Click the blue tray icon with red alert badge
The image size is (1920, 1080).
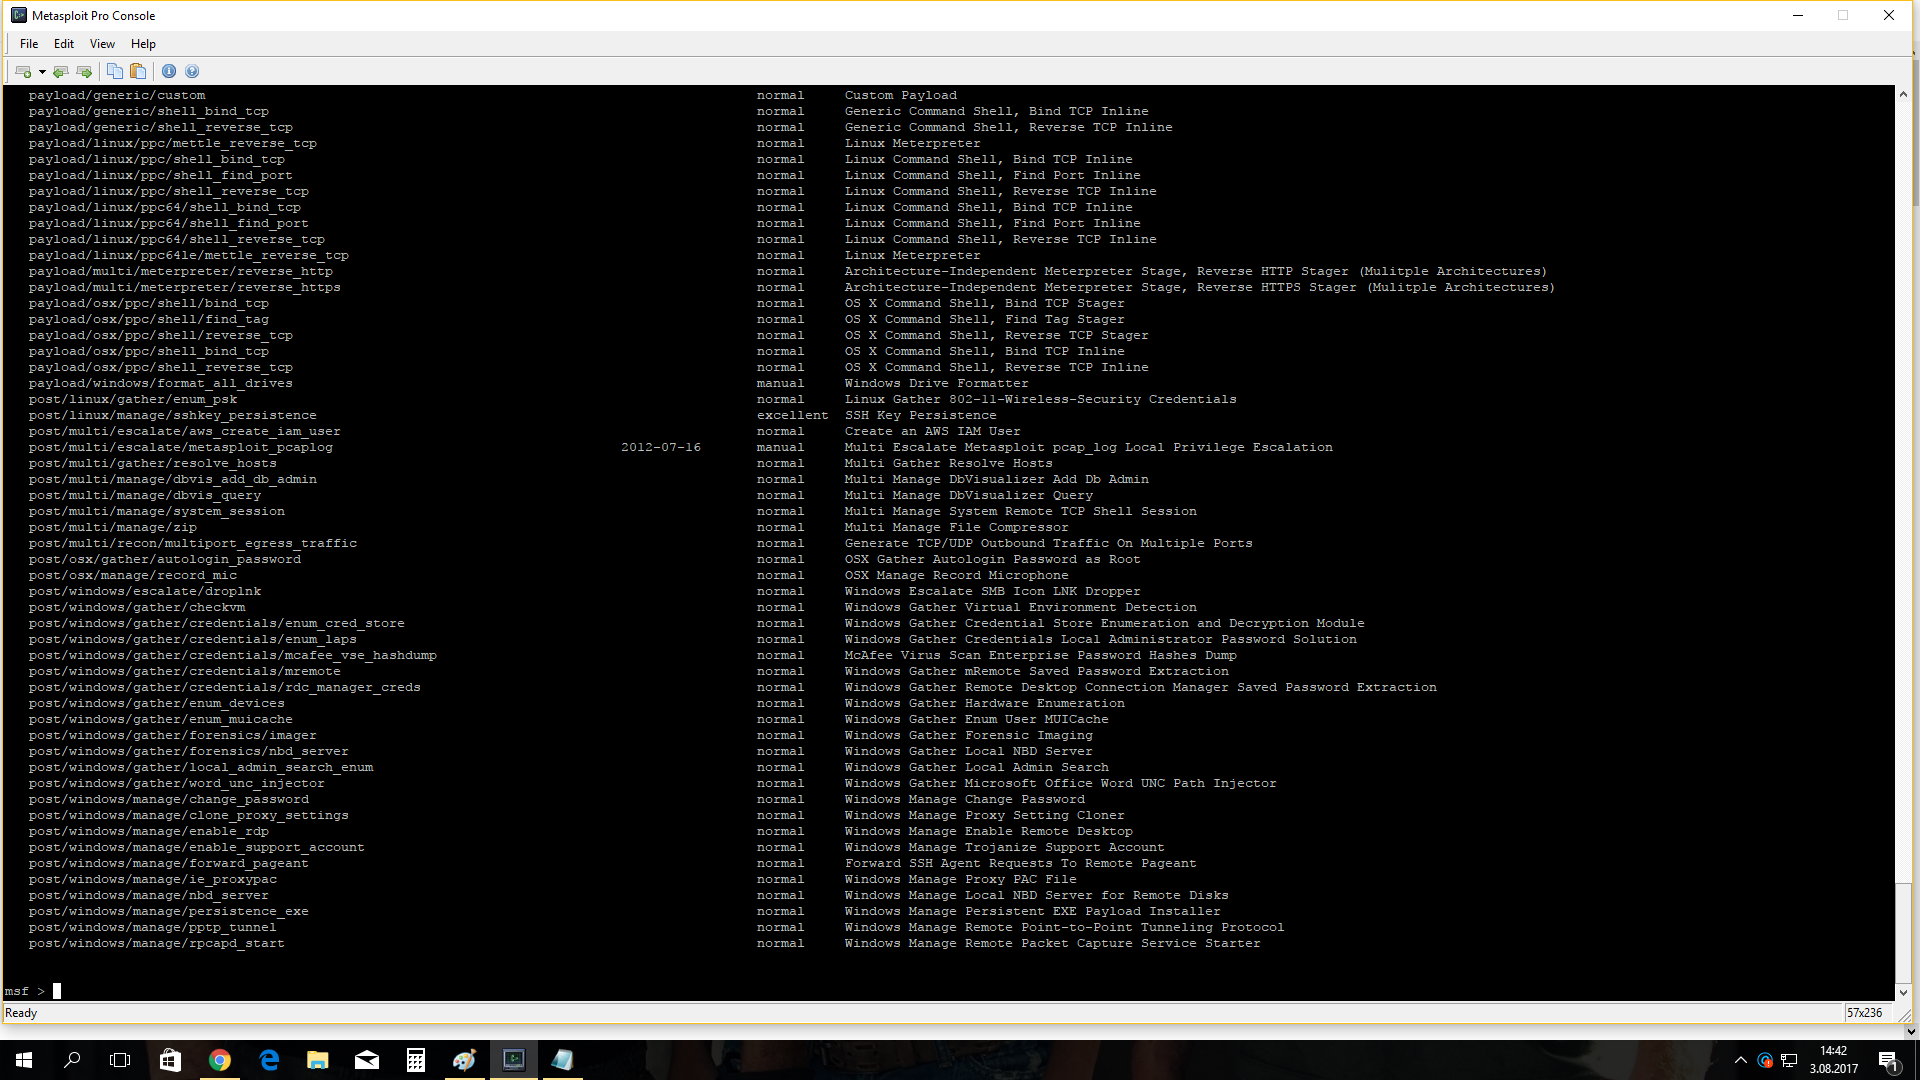1765,1060
